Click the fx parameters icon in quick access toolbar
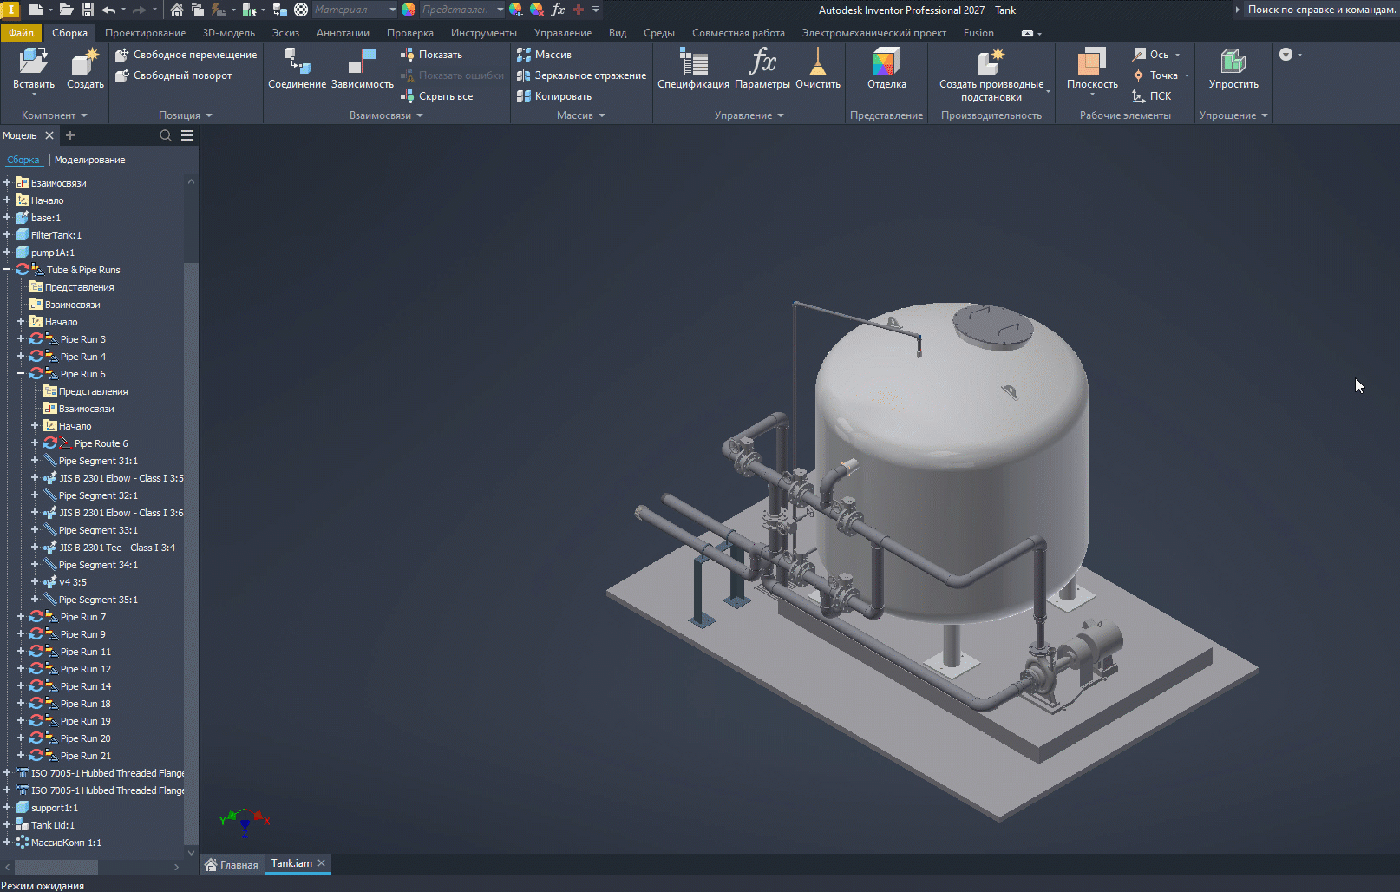 [558, 9]
